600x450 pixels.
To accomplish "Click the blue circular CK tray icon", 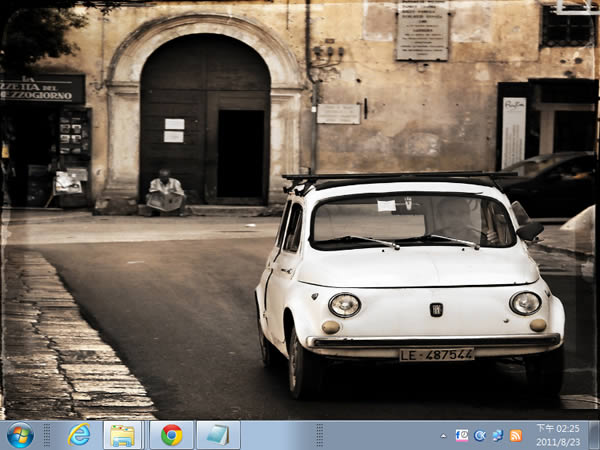I will [480, 435].
